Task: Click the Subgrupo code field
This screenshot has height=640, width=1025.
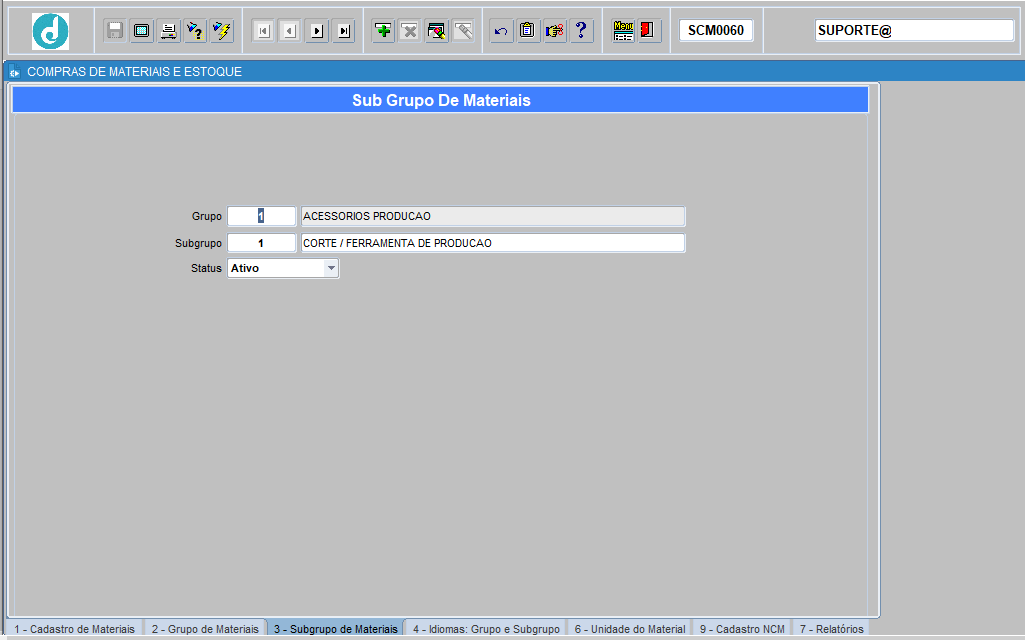Action: pyautogui.click(x=261, y=243)
